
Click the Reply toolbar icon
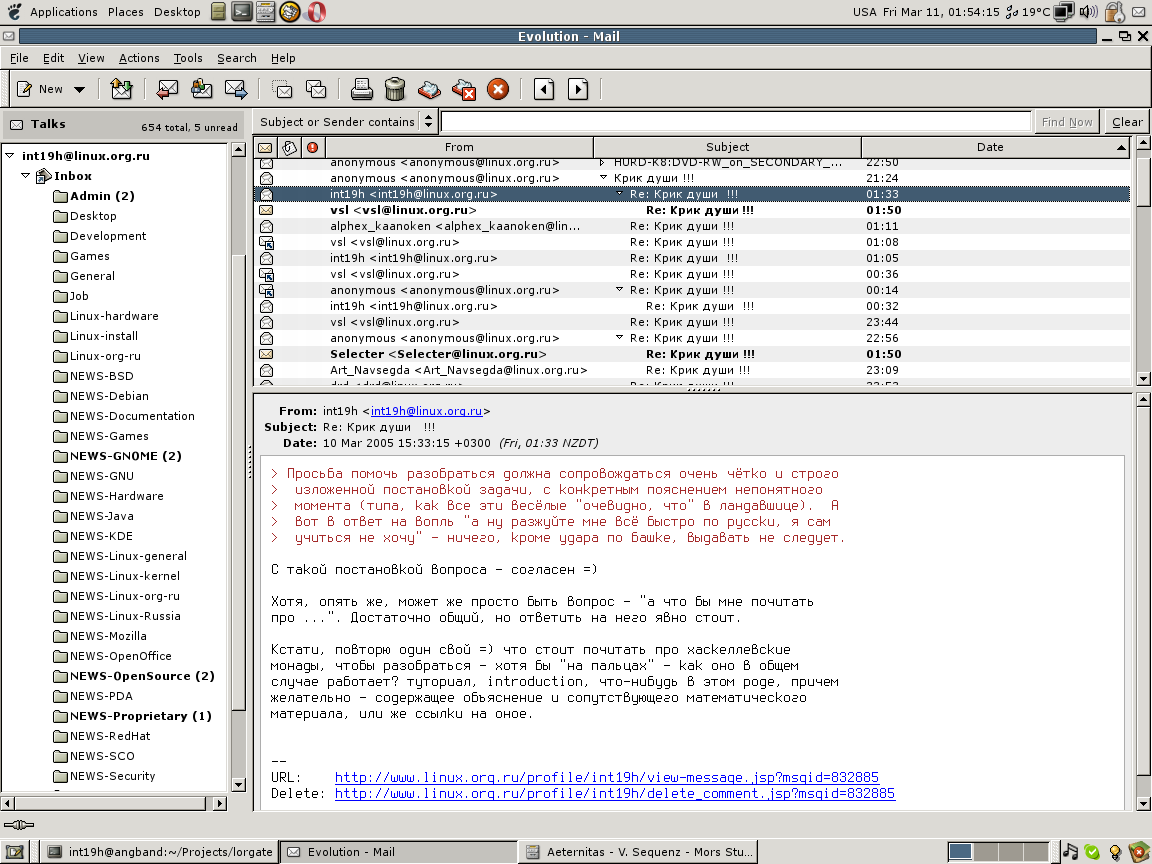pos(168,90)
